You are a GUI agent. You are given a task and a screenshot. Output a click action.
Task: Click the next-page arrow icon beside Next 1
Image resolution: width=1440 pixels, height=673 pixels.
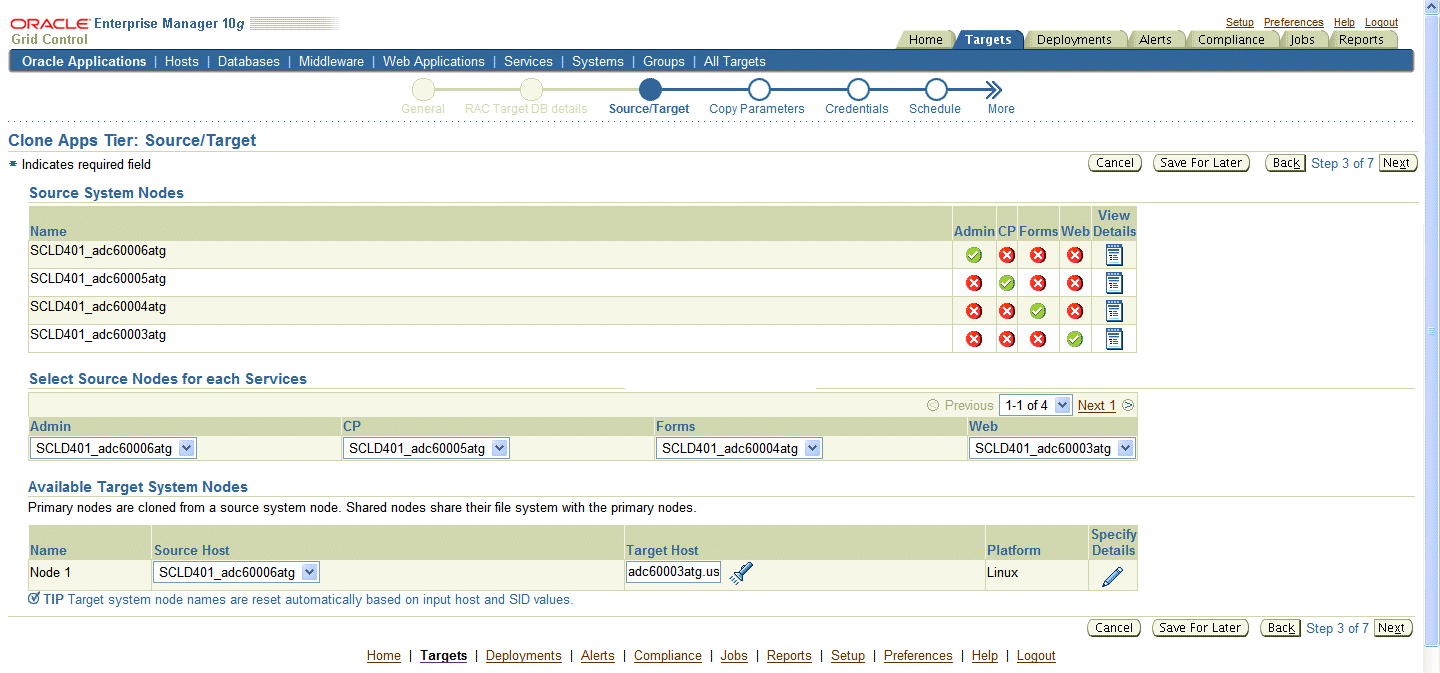pos(1128,405)
